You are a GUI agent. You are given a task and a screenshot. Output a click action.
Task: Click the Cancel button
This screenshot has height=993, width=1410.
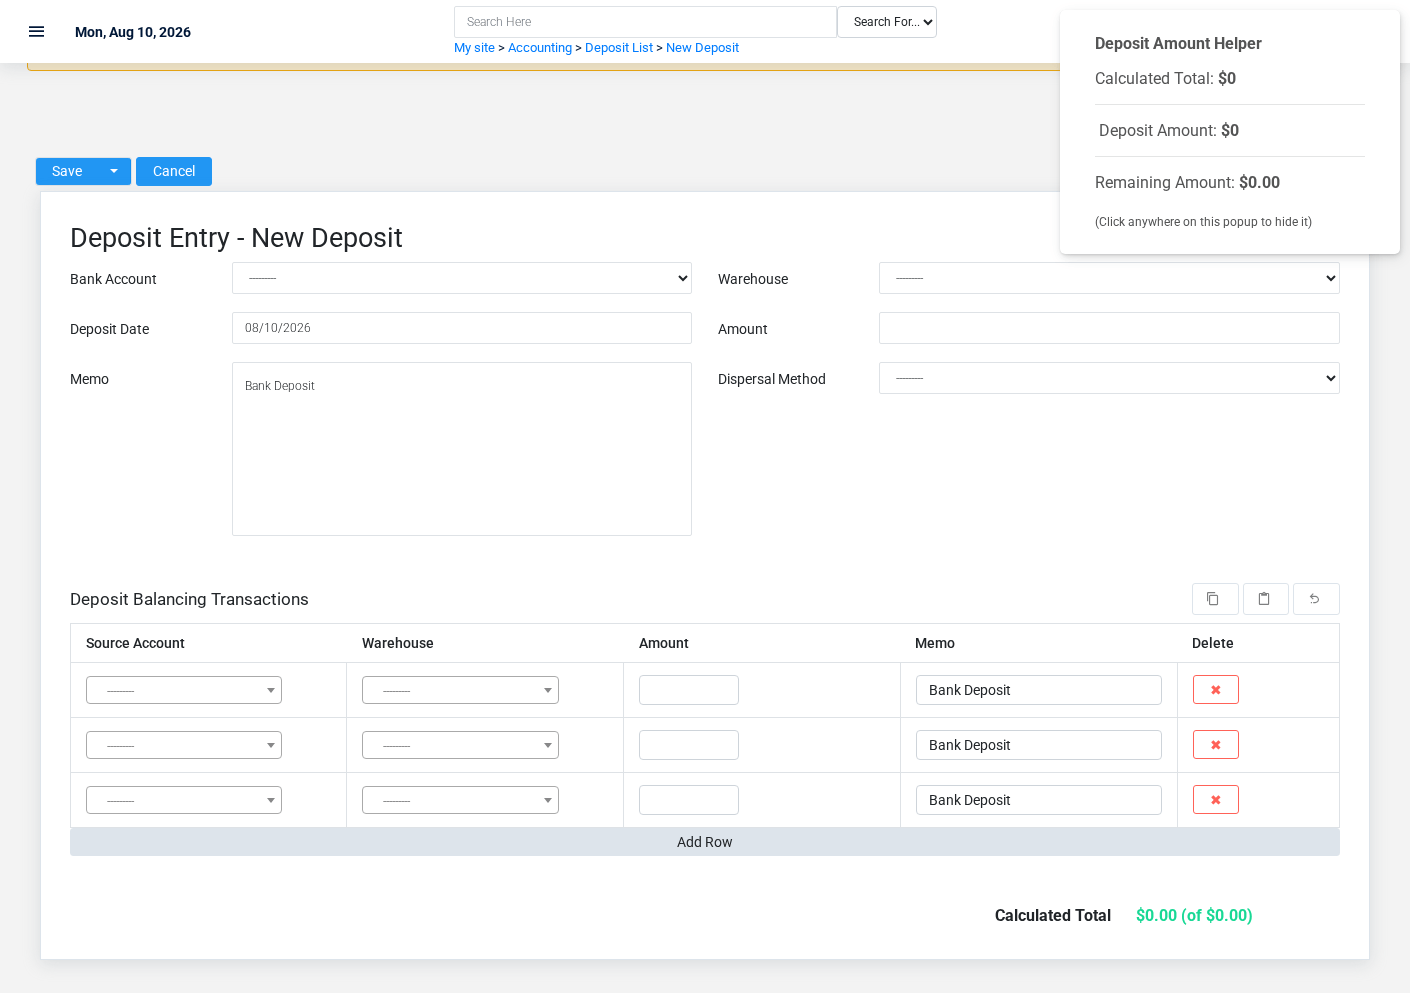174,171
